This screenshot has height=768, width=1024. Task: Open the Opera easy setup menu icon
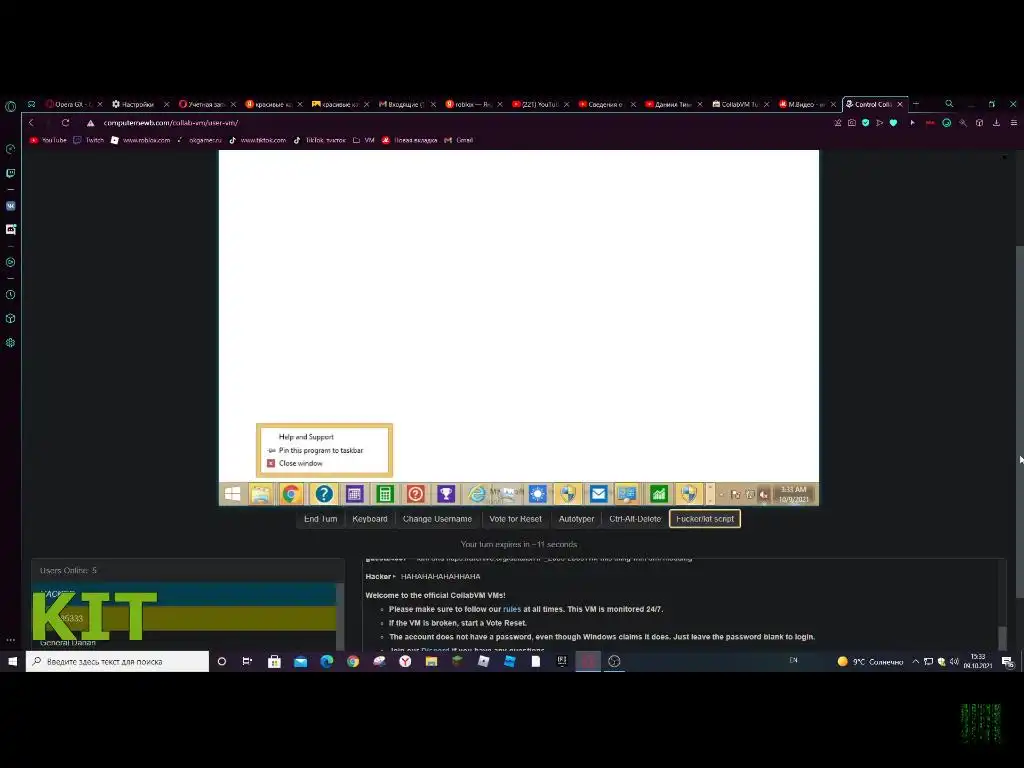1014,123
